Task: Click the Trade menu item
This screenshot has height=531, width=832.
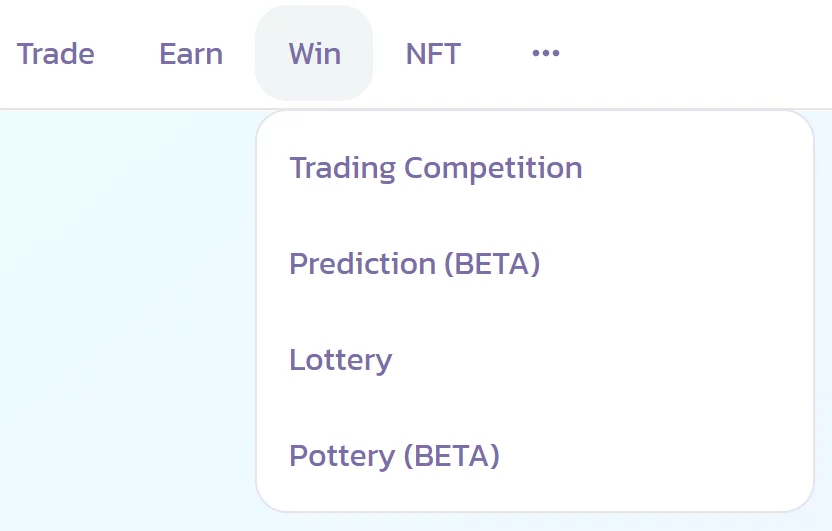Action: tap(56, 54)
